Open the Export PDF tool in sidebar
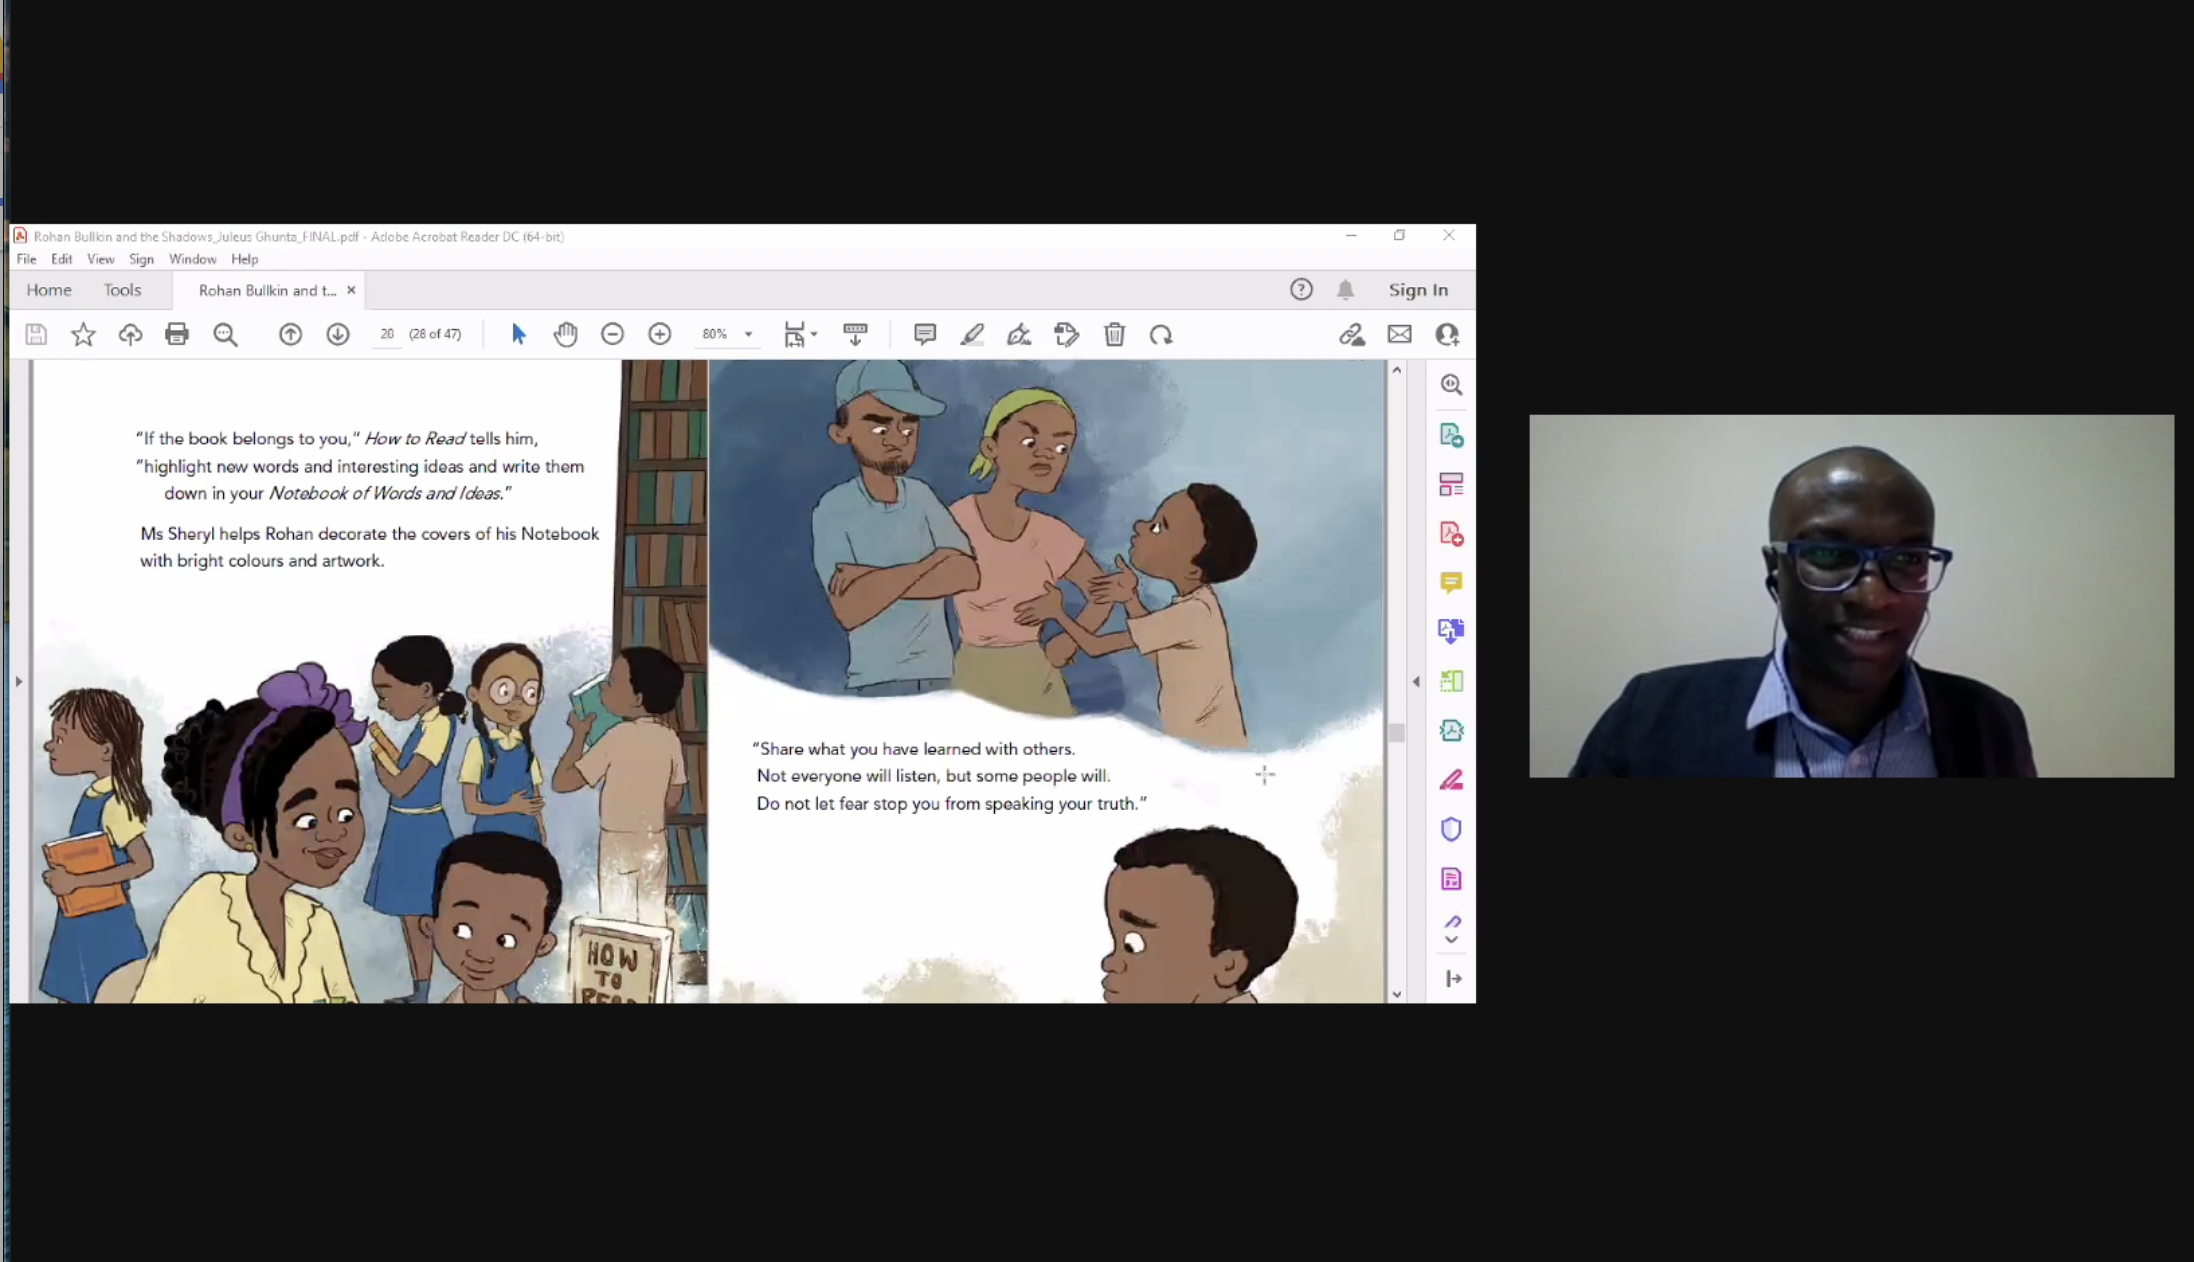The height and width of the screenshot is (1262, 2194). point(1451,435)
